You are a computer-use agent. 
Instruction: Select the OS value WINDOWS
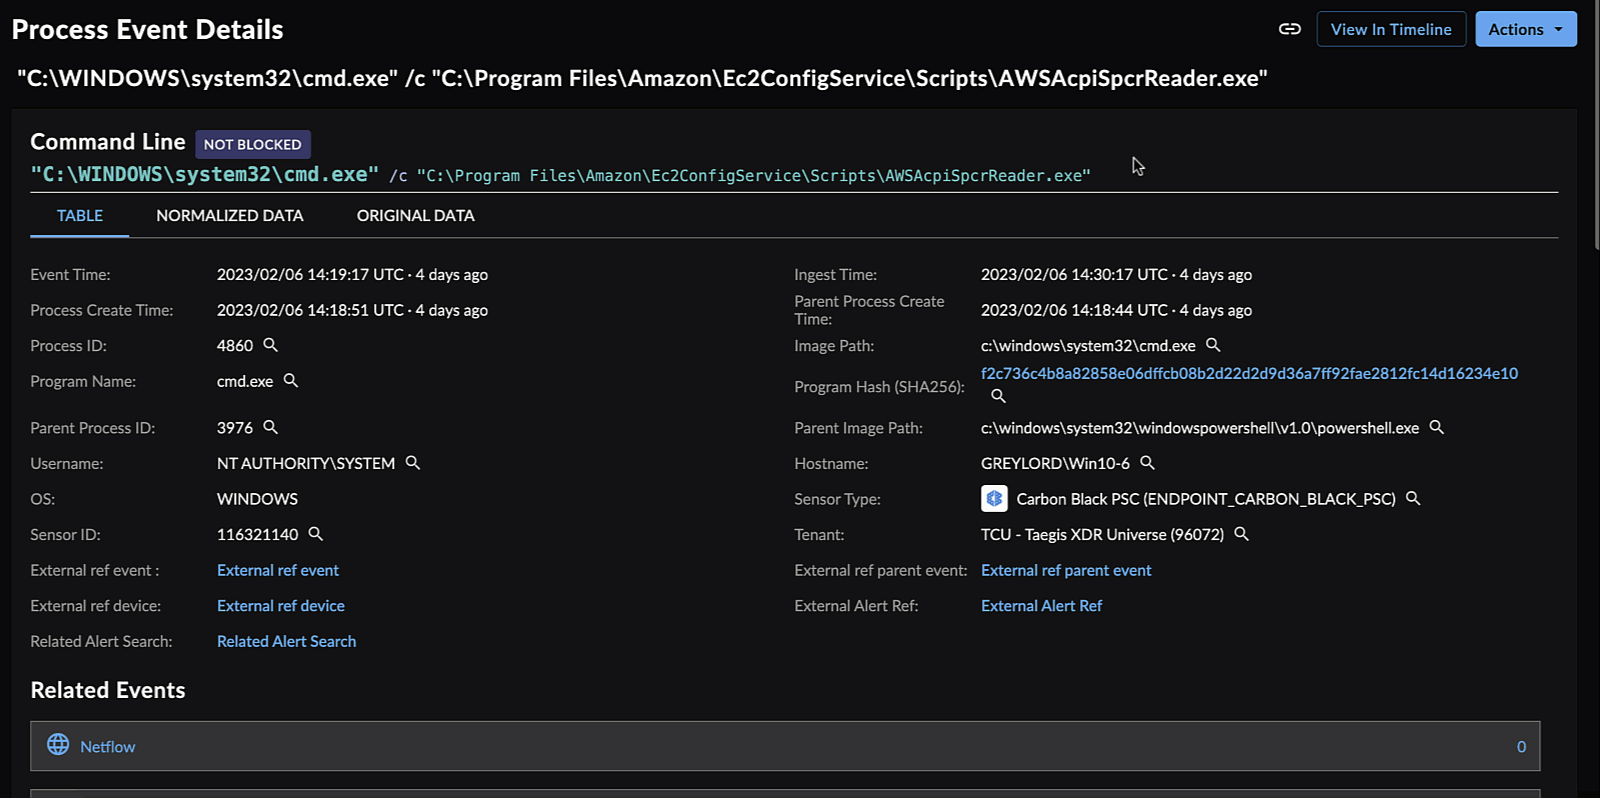coord(257,499)
